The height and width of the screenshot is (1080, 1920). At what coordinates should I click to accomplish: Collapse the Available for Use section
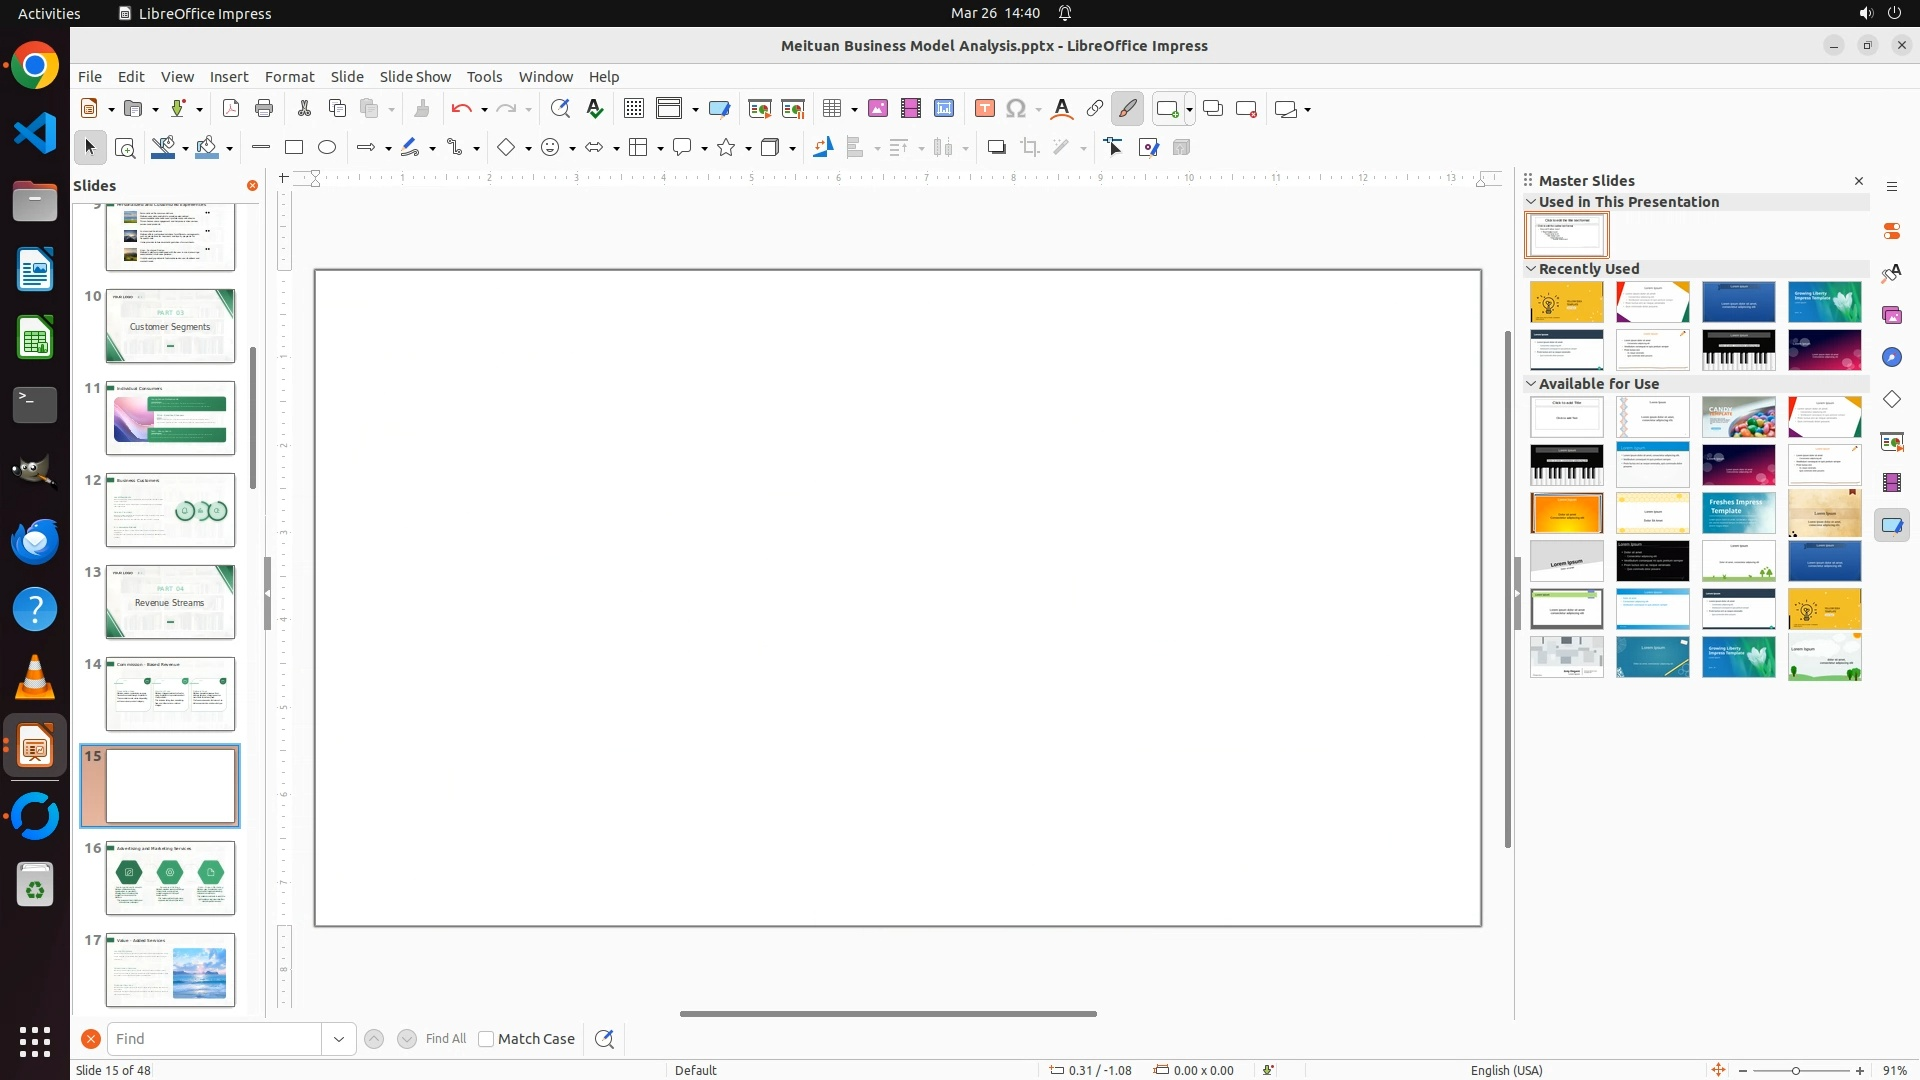point(1531,384)
